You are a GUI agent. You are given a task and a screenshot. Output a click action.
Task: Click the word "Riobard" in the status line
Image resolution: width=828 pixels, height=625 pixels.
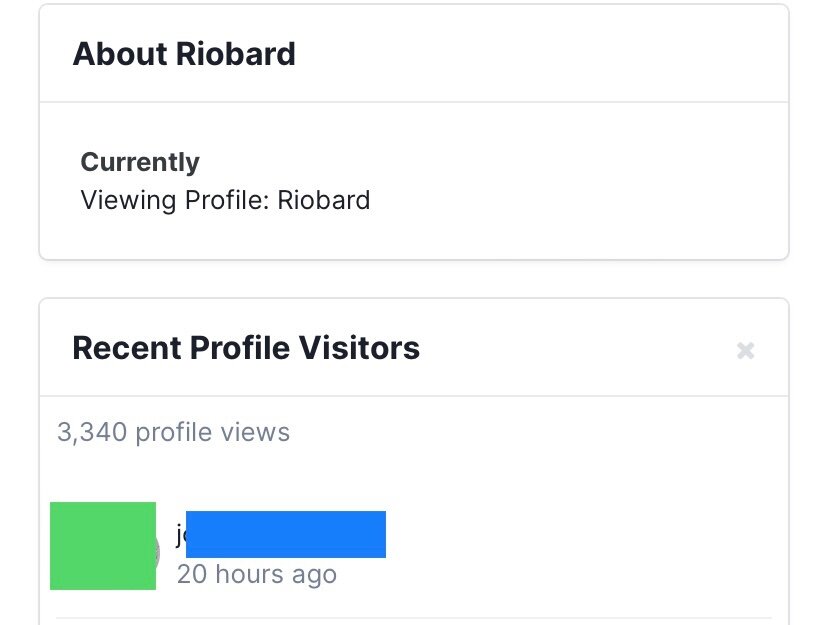coord(324,201)
